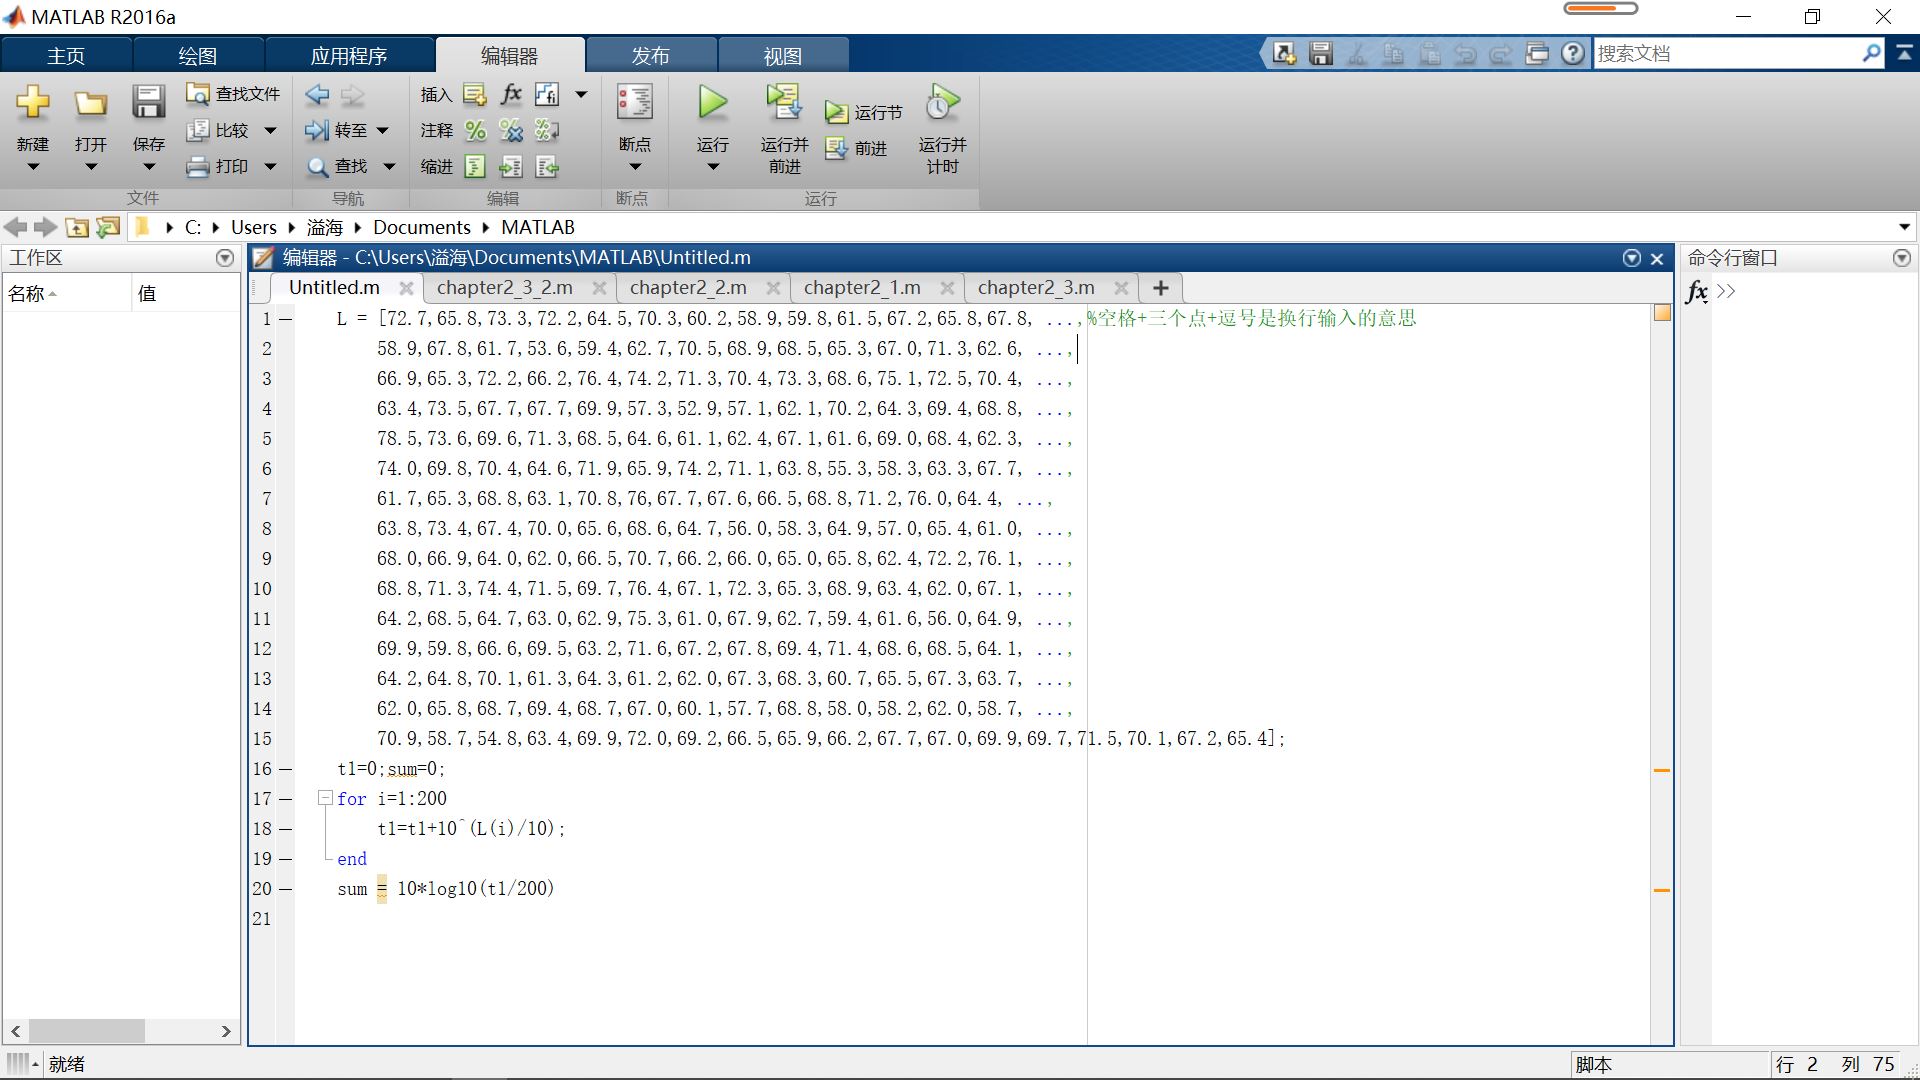Viewport: 1920px width, 1080px height.
Task: Click the smart indent (缩进) icon
Action: 476,167
